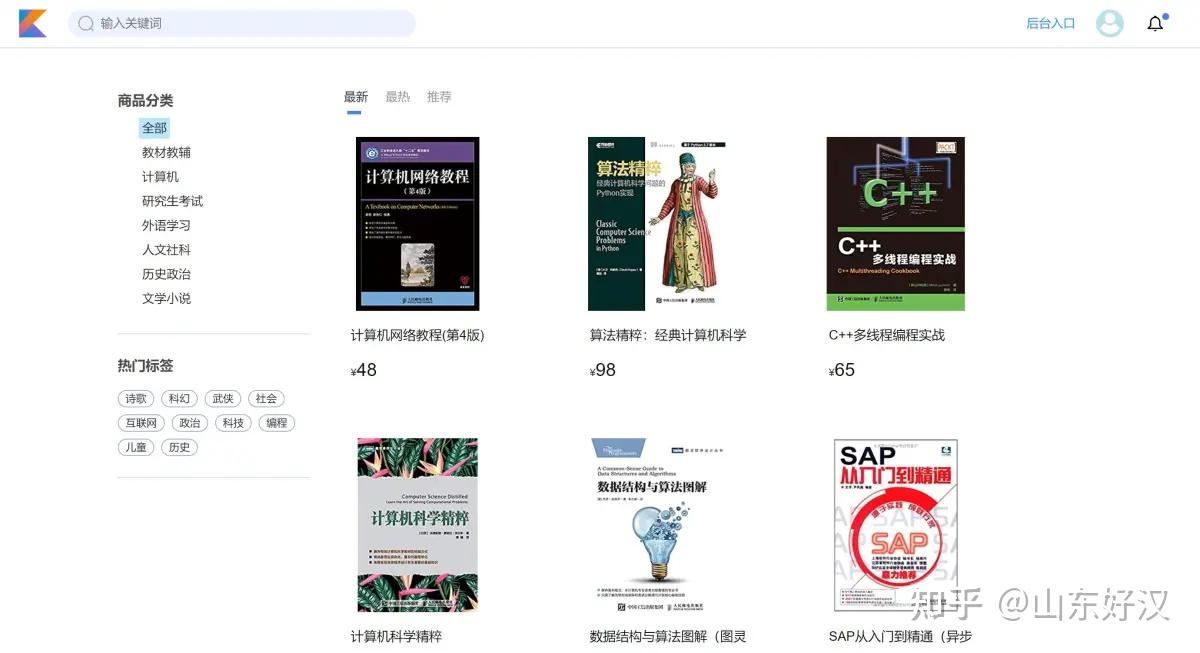Select the 最新 tab
This screenshot has width=1200, height=653.
(356, 96)
